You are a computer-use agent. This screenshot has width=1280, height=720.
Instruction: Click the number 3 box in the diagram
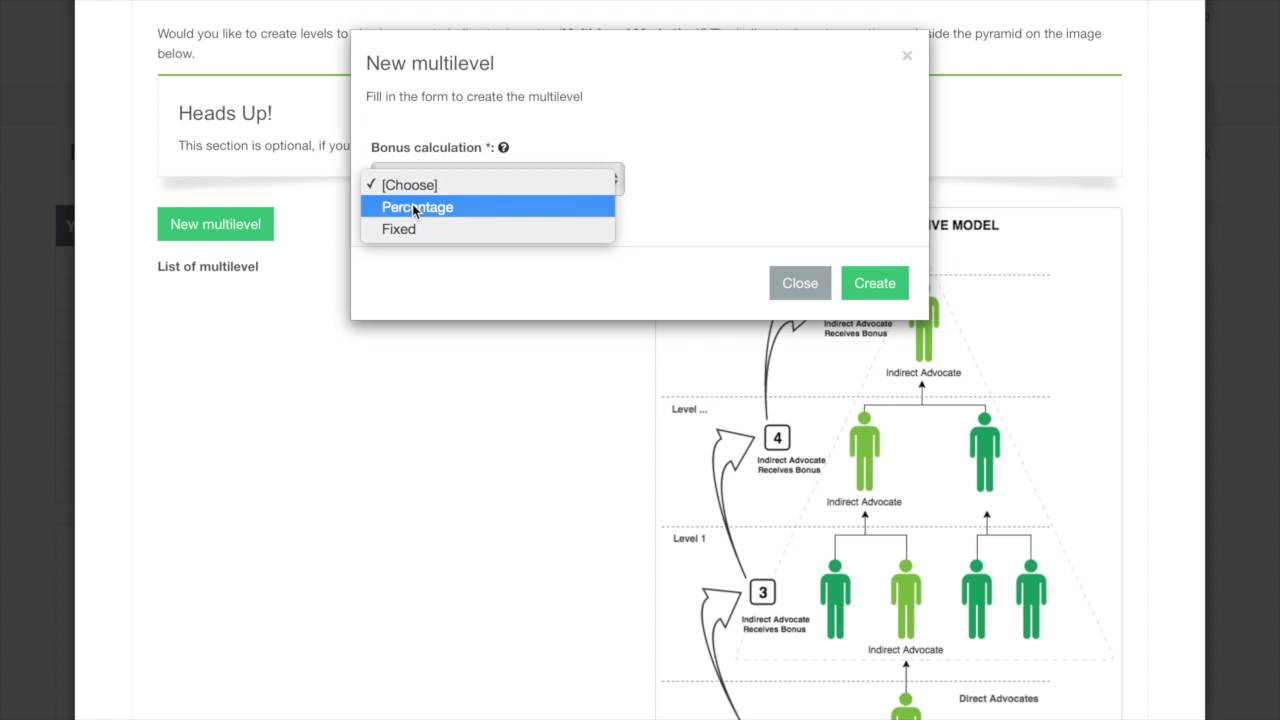pos(762,592)
